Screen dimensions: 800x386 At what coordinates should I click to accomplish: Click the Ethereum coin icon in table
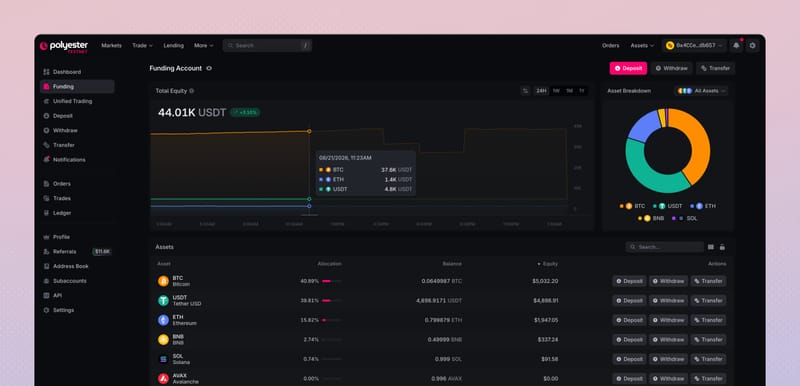(x=163, y=320)
